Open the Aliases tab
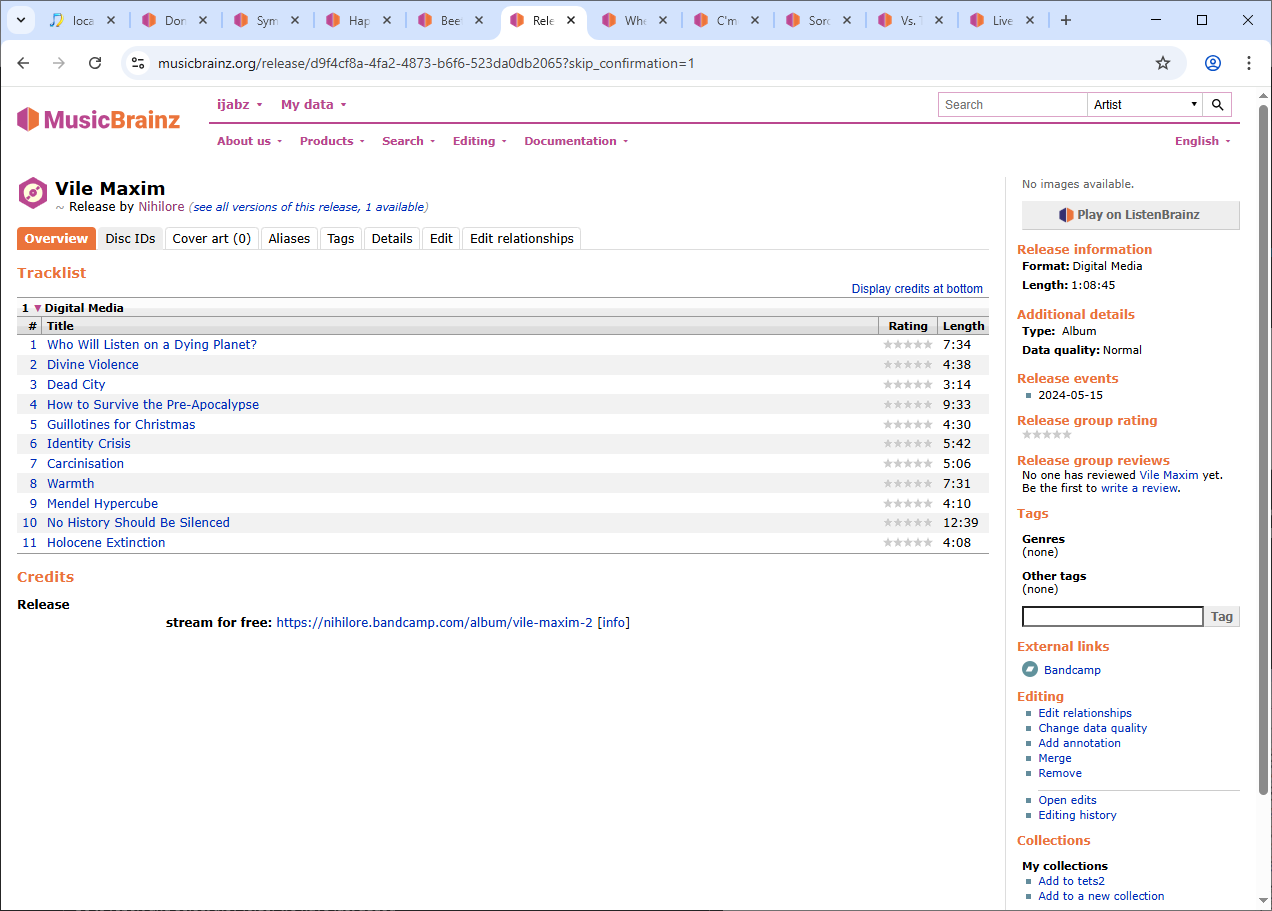1272x911 pixels. coord(289,238)
